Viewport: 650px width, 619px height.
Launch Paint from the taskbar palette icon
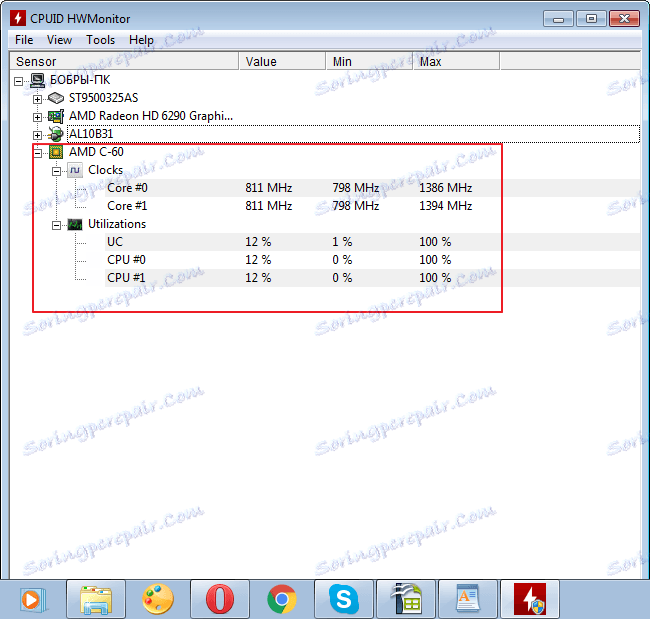coord(158,600)
